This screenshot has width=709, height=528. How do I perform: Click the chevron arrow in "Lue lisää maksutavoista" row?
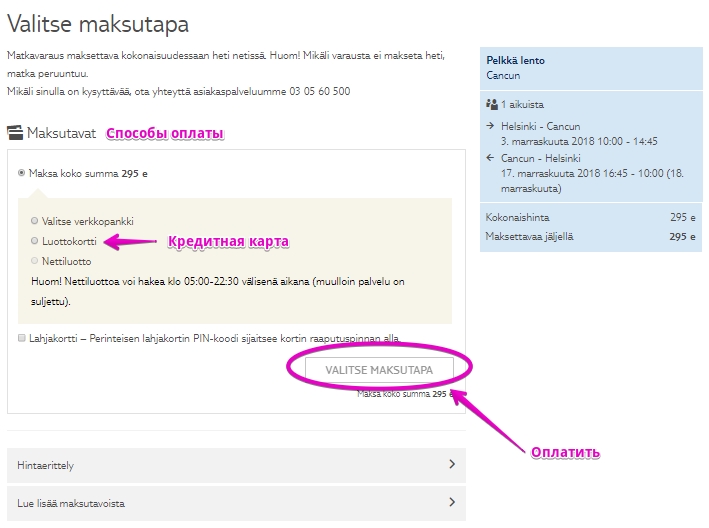[x=452, y=502]
